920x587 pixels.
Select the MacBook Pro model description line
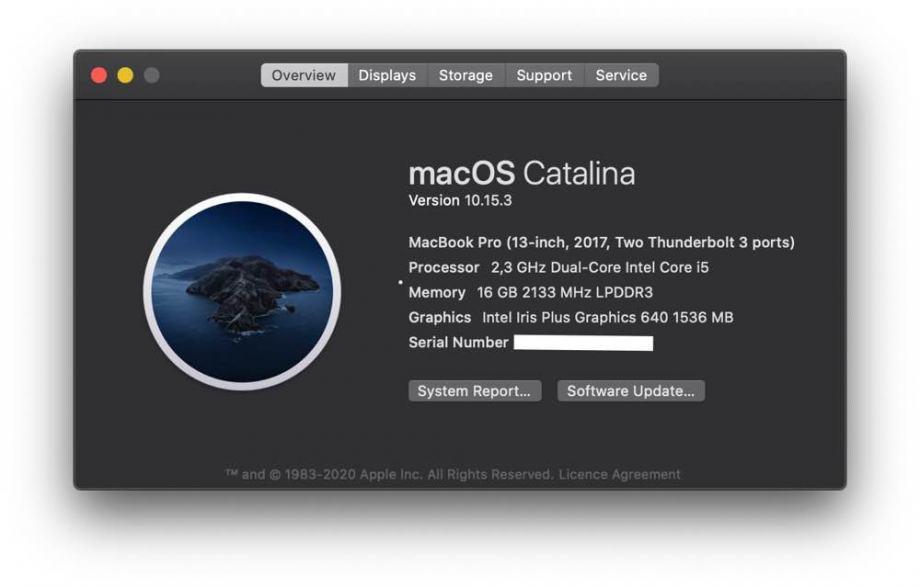pos(601,242)
